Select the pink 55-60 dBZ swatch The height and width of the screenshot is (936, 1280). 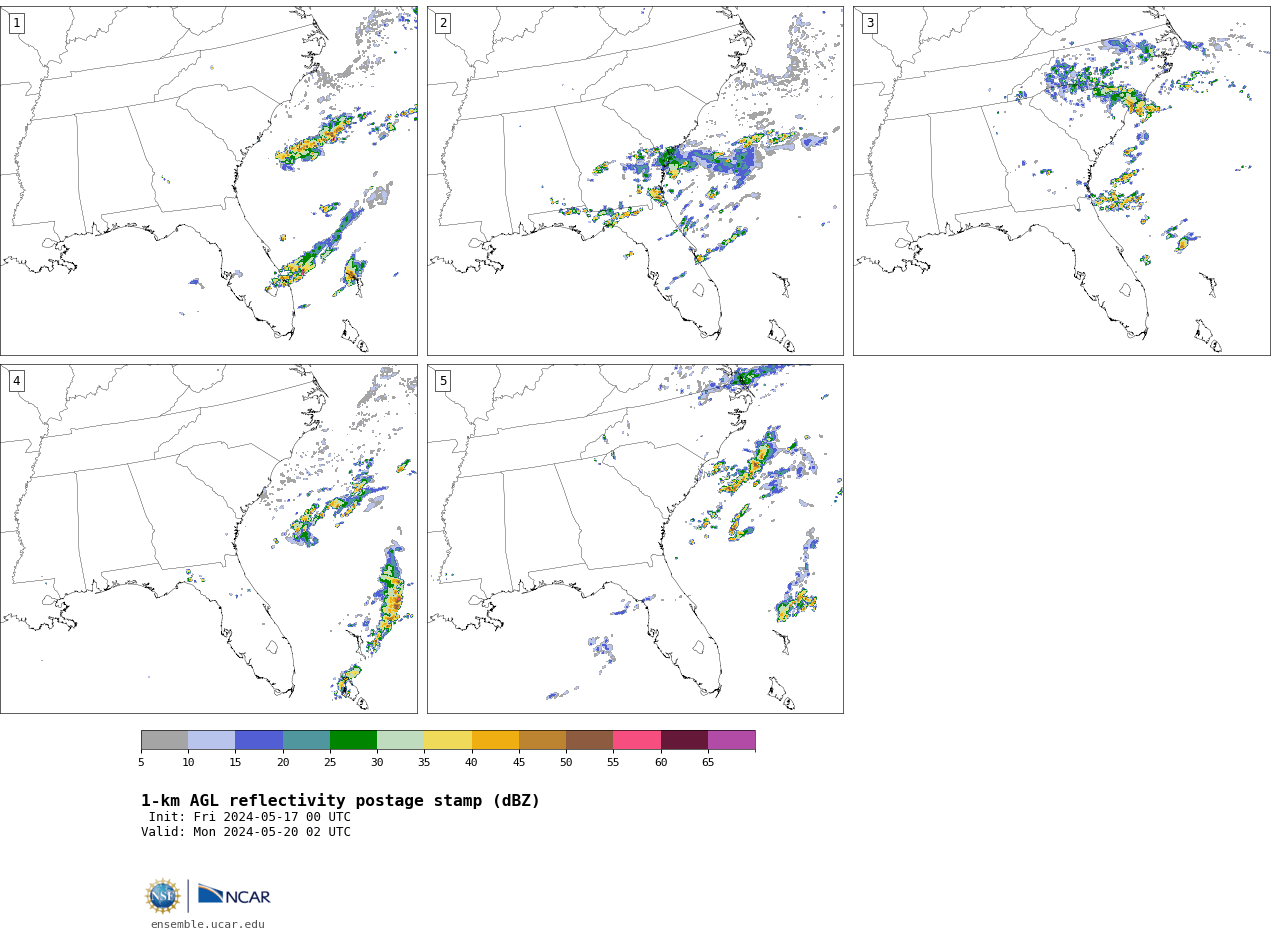tap(637, 740)
